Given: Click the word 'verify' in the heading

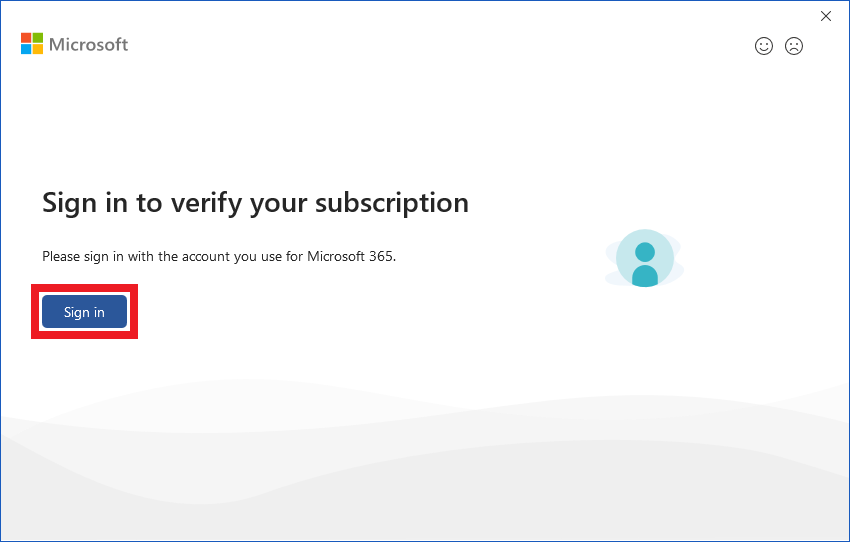Looking at the screenshot, I should 207,204.
